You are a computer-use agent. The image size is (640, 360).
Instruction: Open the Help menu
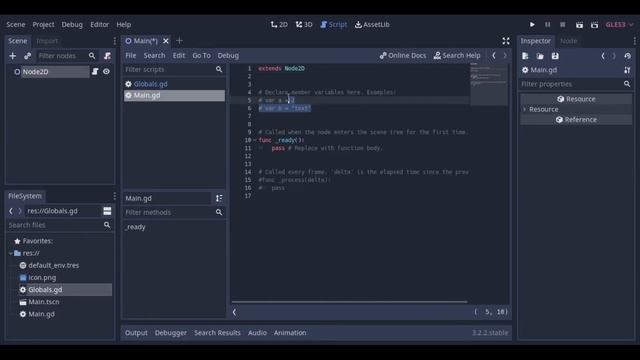point(124,24)
